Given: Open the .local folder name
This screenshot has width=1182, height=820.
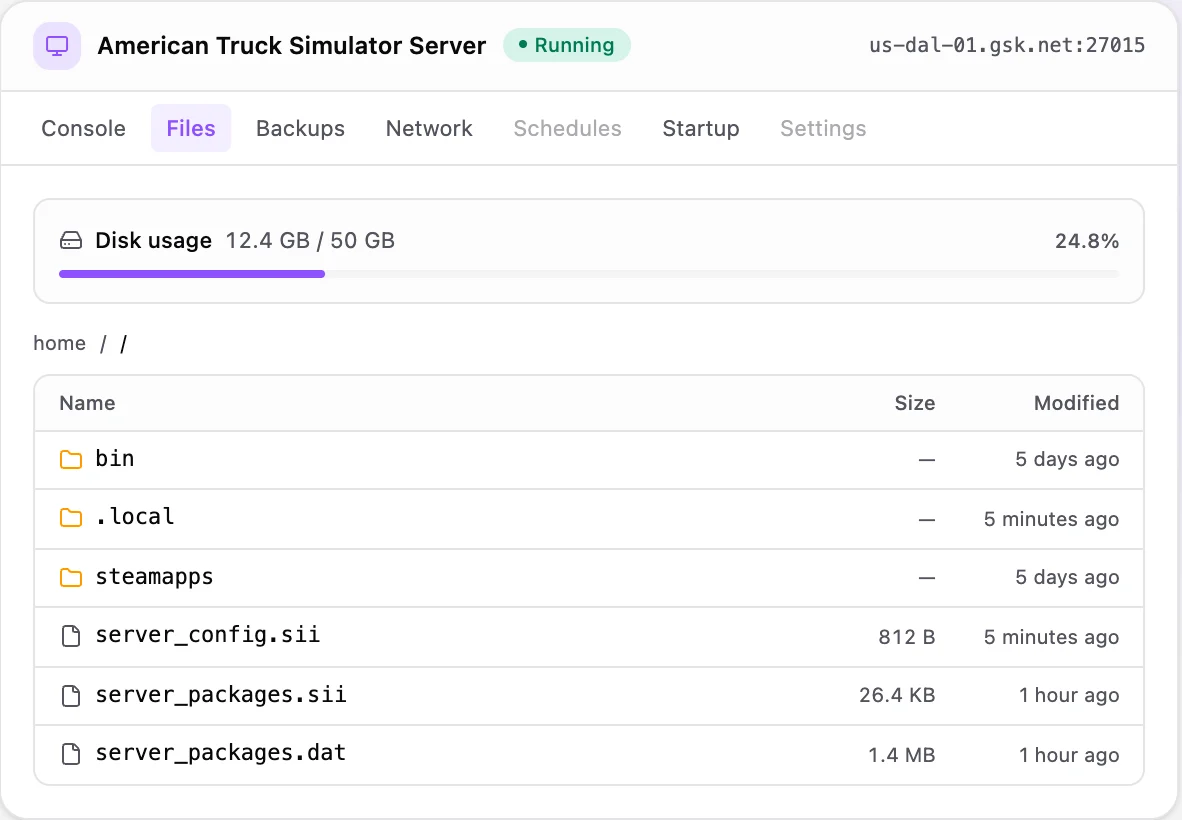Looking at the screenshot, I should coord(135,516).
